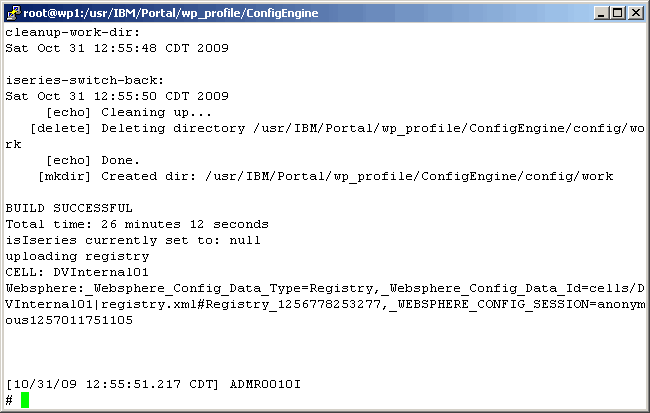Open the PuTTY system menu icon
This screenshot has height=413, width=650.
click(x=13, y=12)
